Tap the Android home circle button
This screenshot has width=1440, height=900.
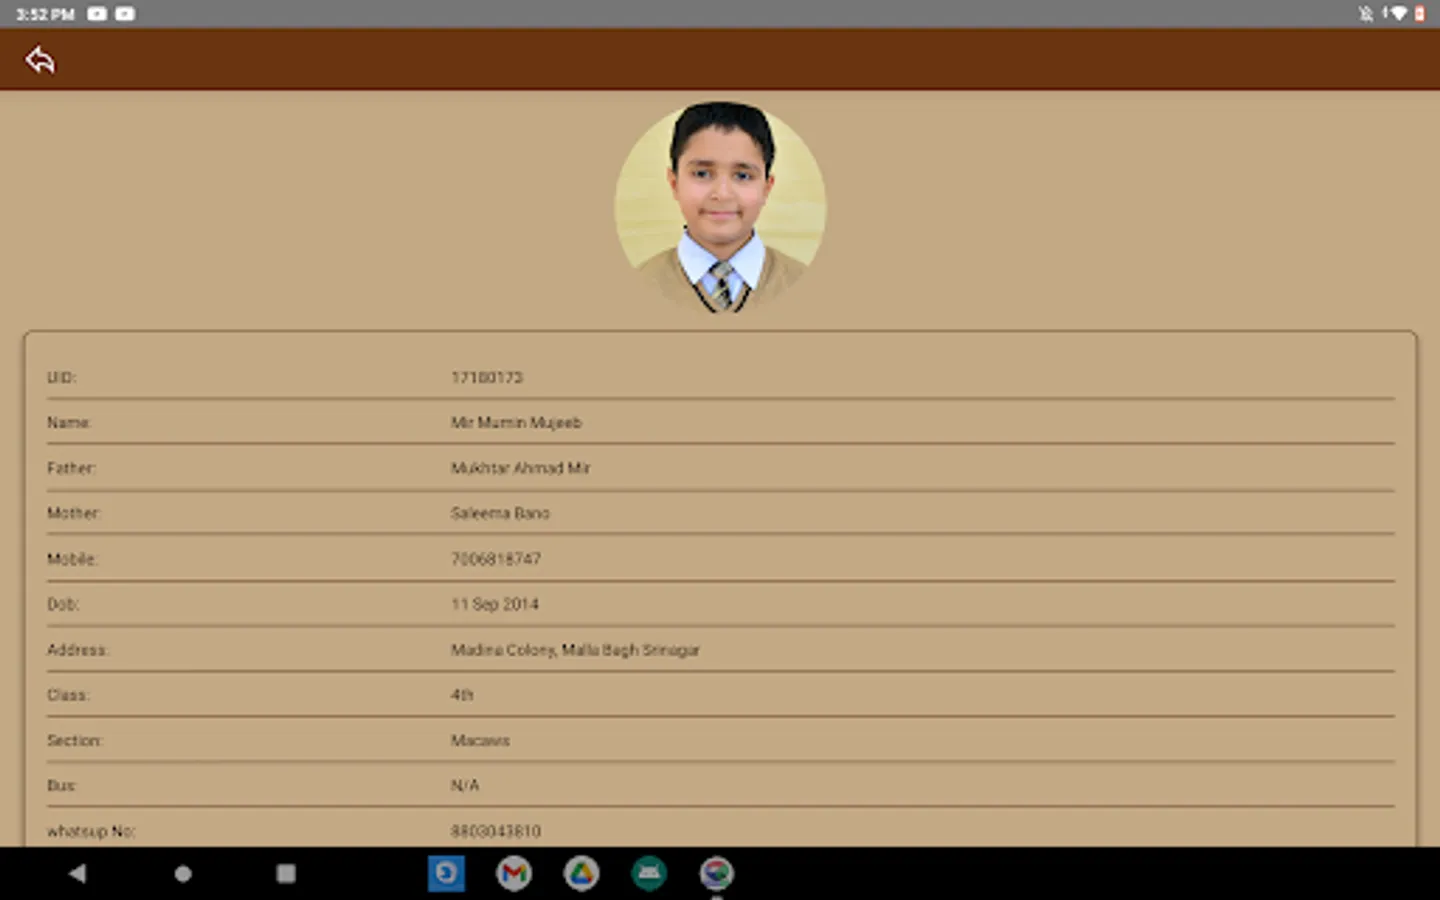coord(183,873)
